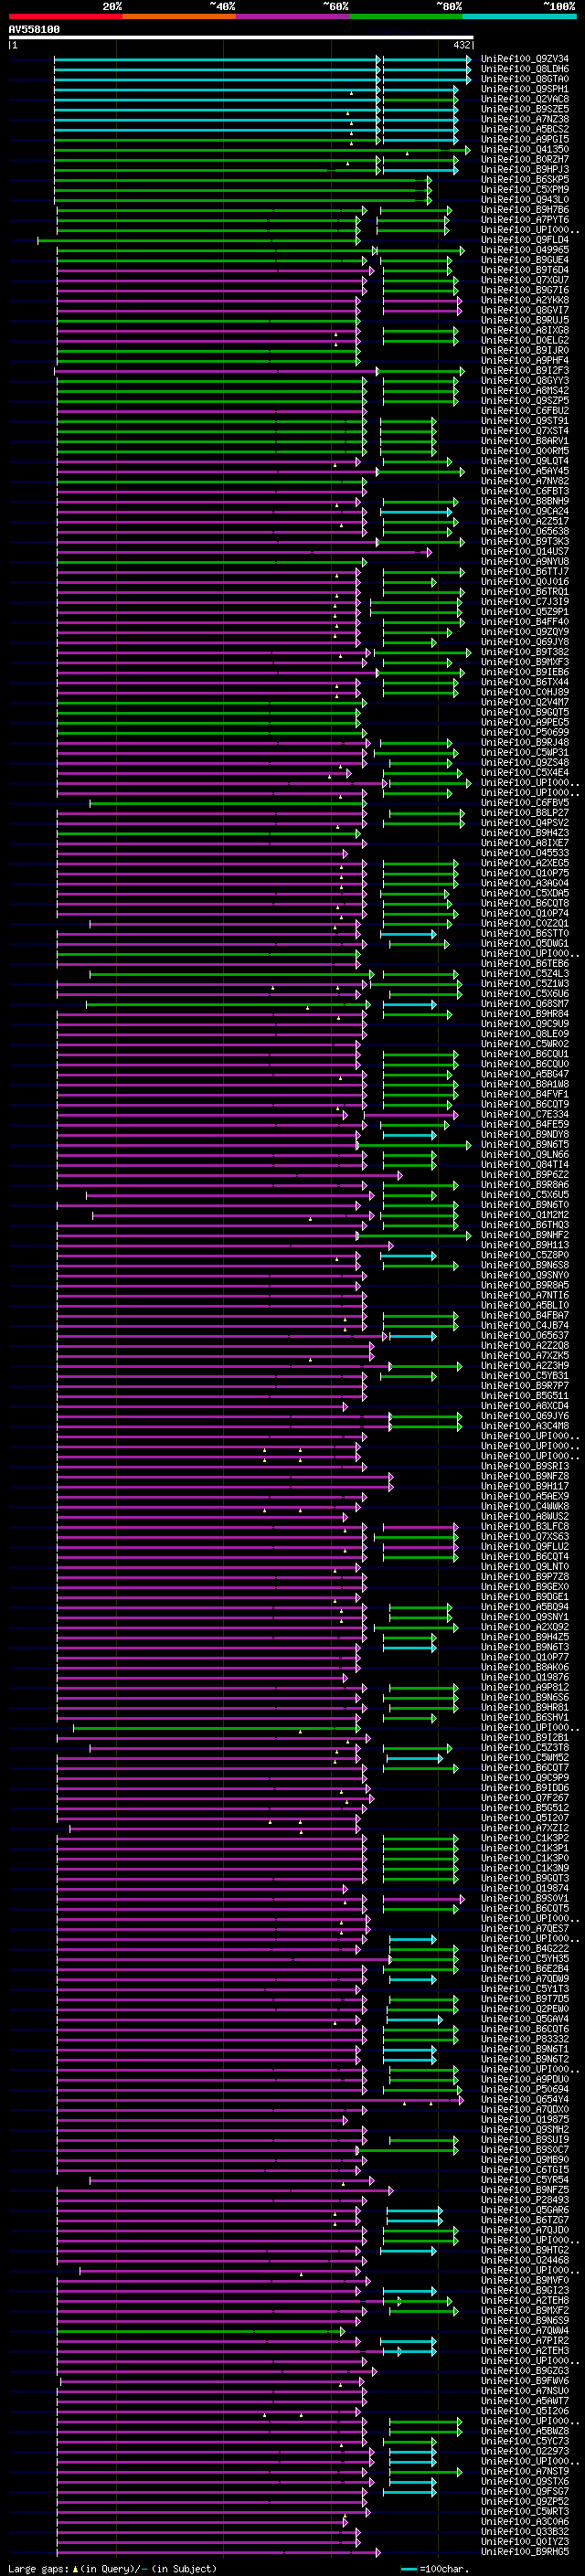
Task: Open the UniRef100_Q8LDH6 hit
Action: 525,69
